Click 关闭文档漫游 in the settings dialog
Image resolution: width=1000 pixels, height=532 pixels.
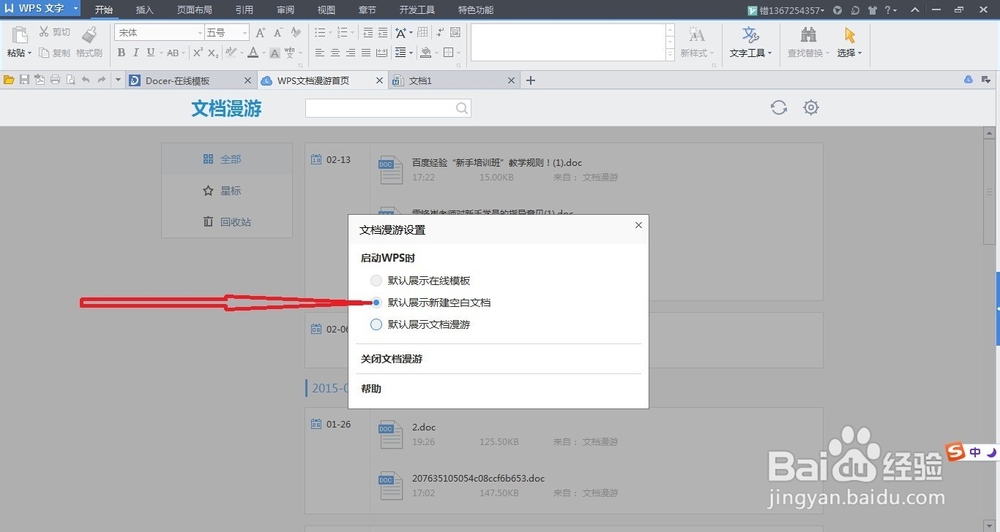tap(392, 359)
